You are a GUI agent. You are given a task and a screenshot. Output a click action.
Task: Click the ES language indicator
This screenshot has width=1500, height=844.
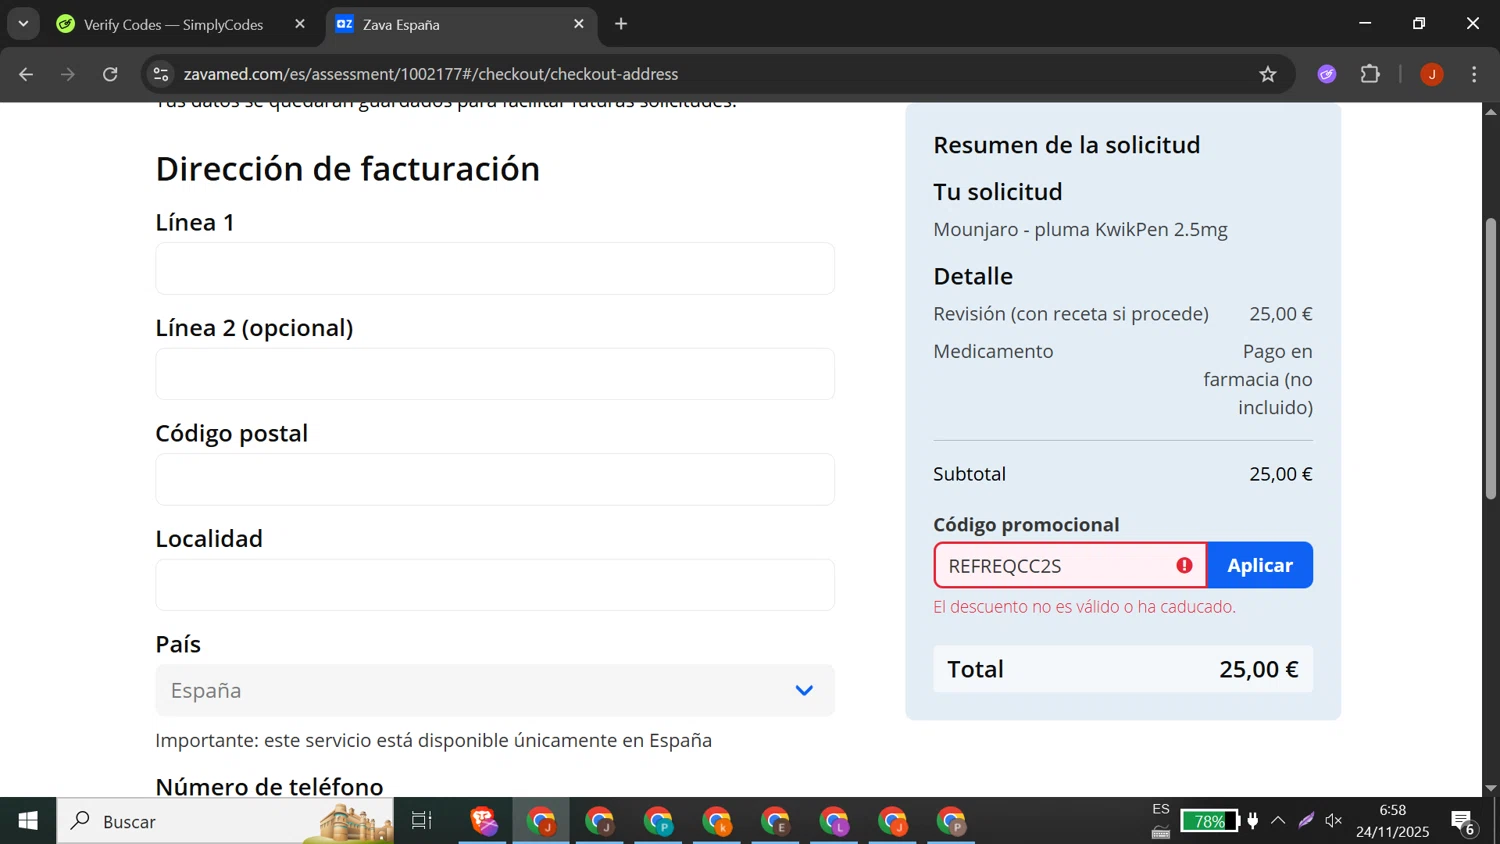pos(1161,809)
